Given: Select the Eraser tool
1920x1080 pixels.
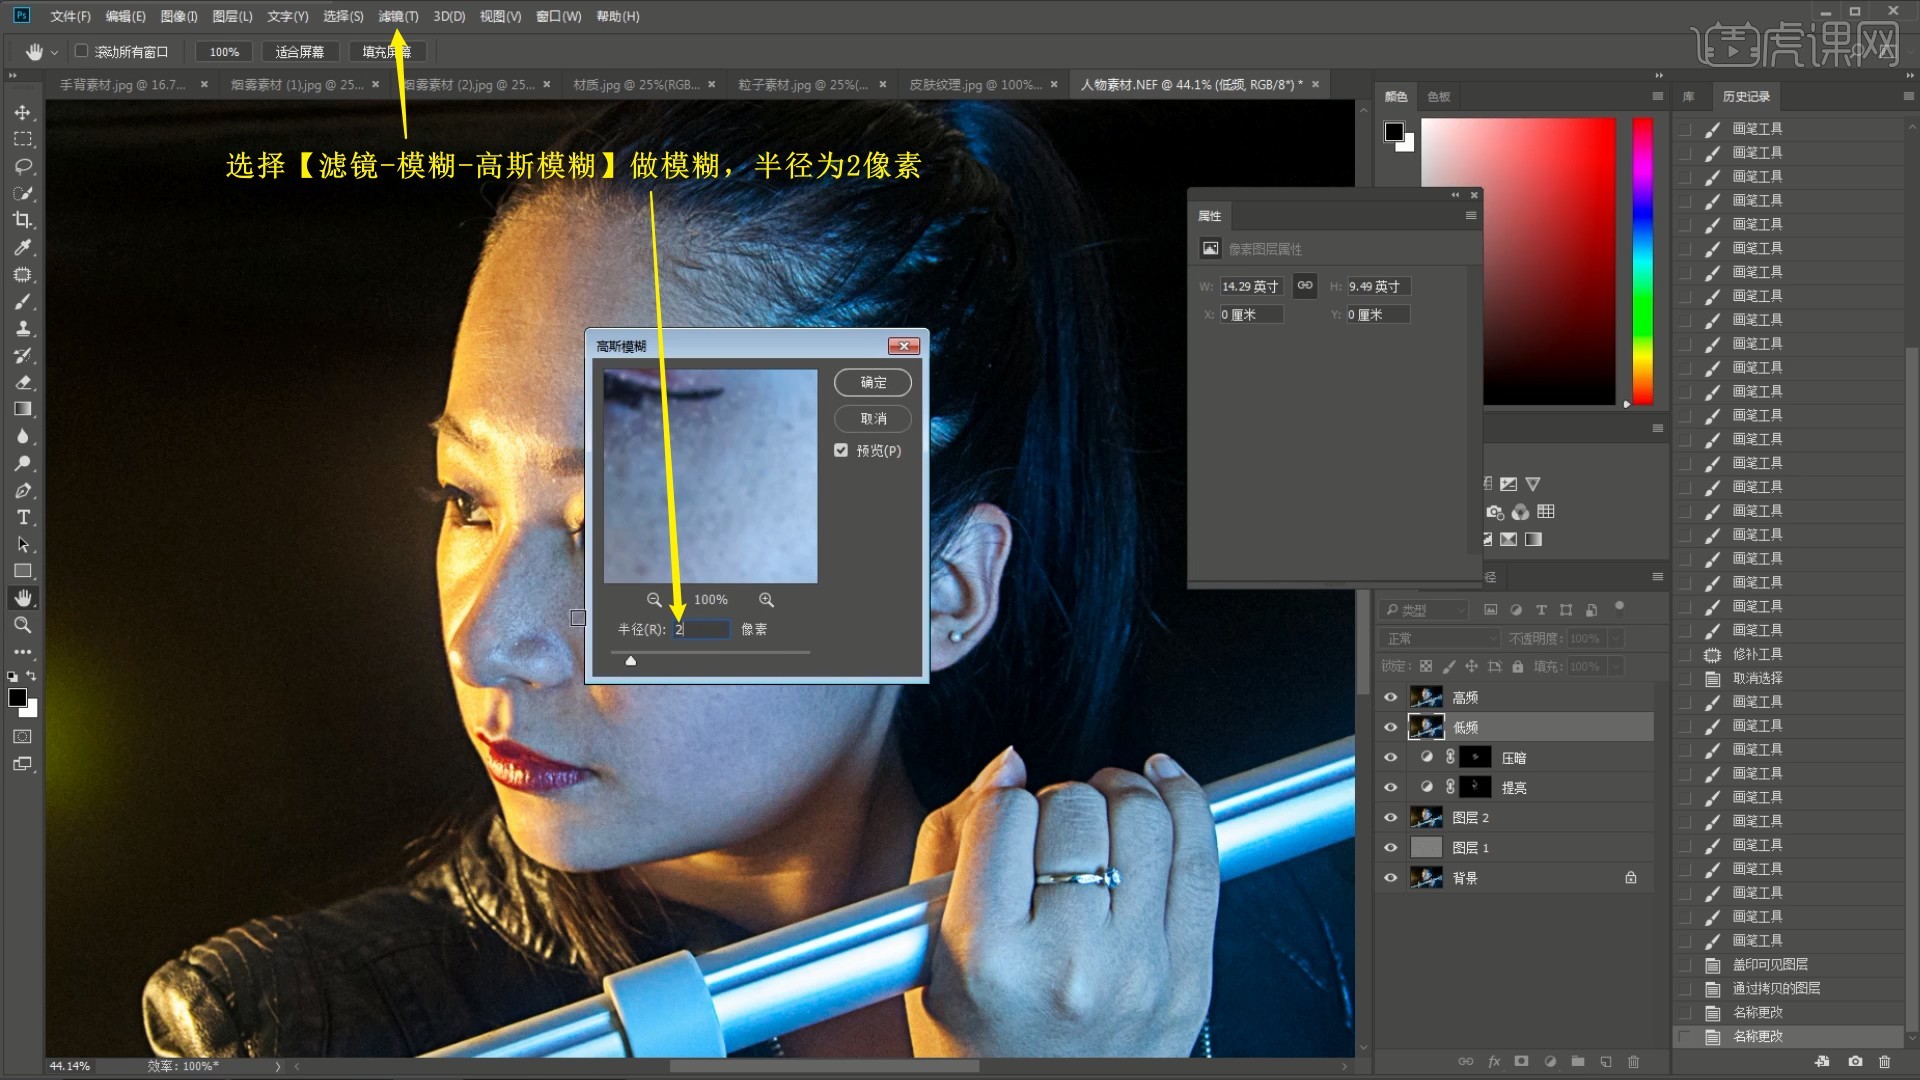Looking at the screenshot, I should pos(22,382).
